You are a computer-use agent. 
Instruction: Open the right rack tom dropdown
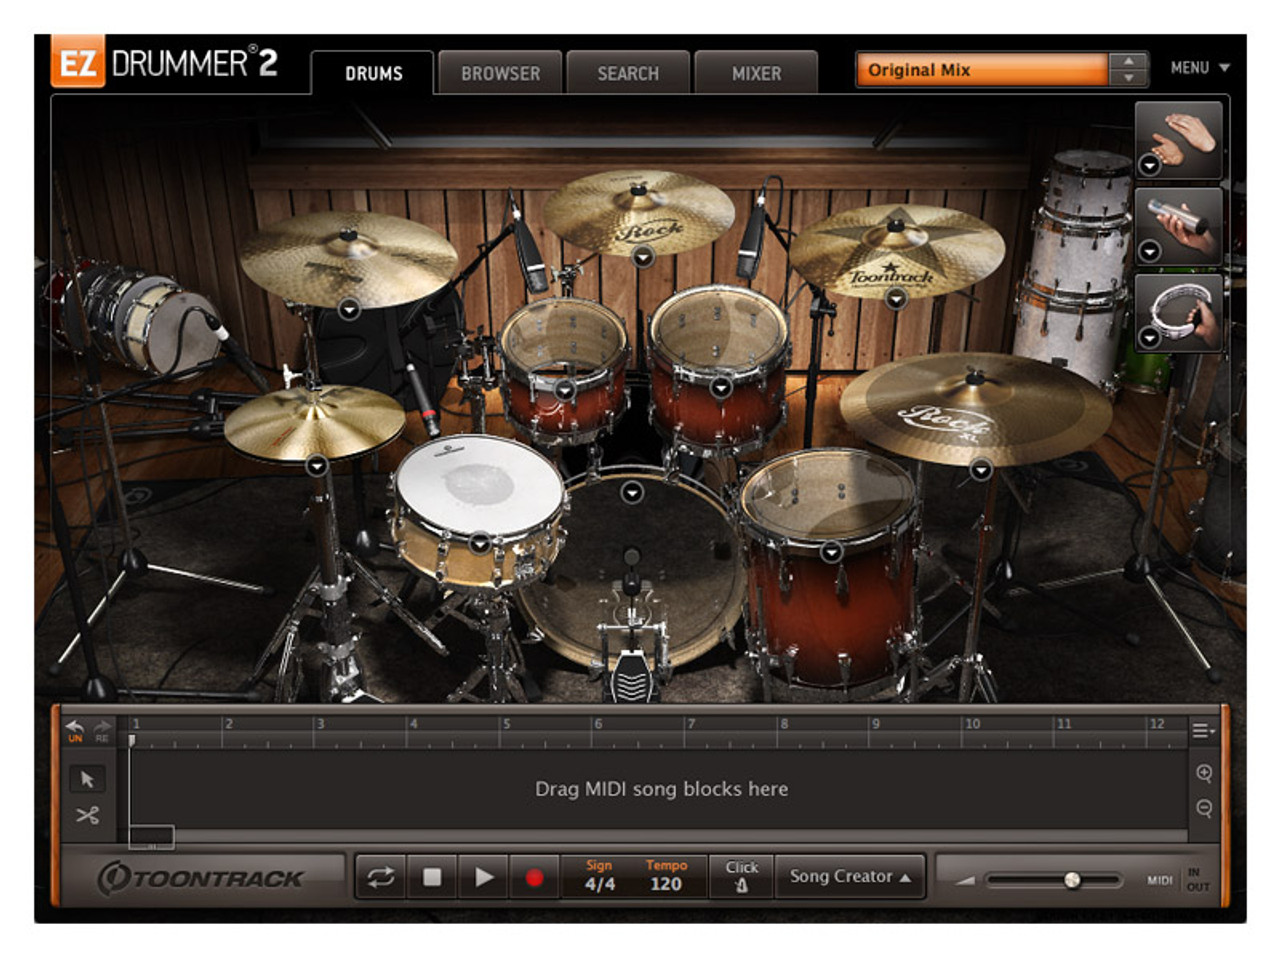[721, 387]
